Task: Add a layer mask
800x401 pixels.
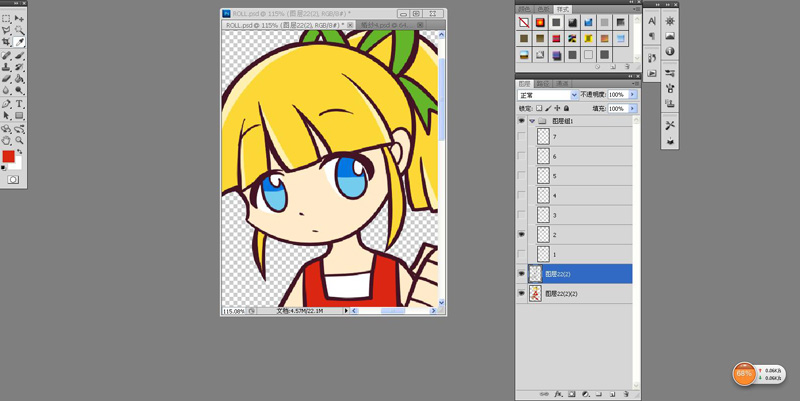Action: click(x=572, y=394)
